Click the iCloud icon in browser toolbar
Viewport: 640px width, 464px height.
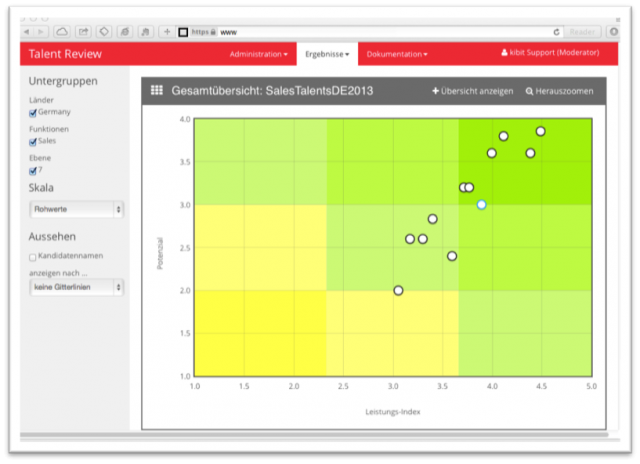pos(62,32)
